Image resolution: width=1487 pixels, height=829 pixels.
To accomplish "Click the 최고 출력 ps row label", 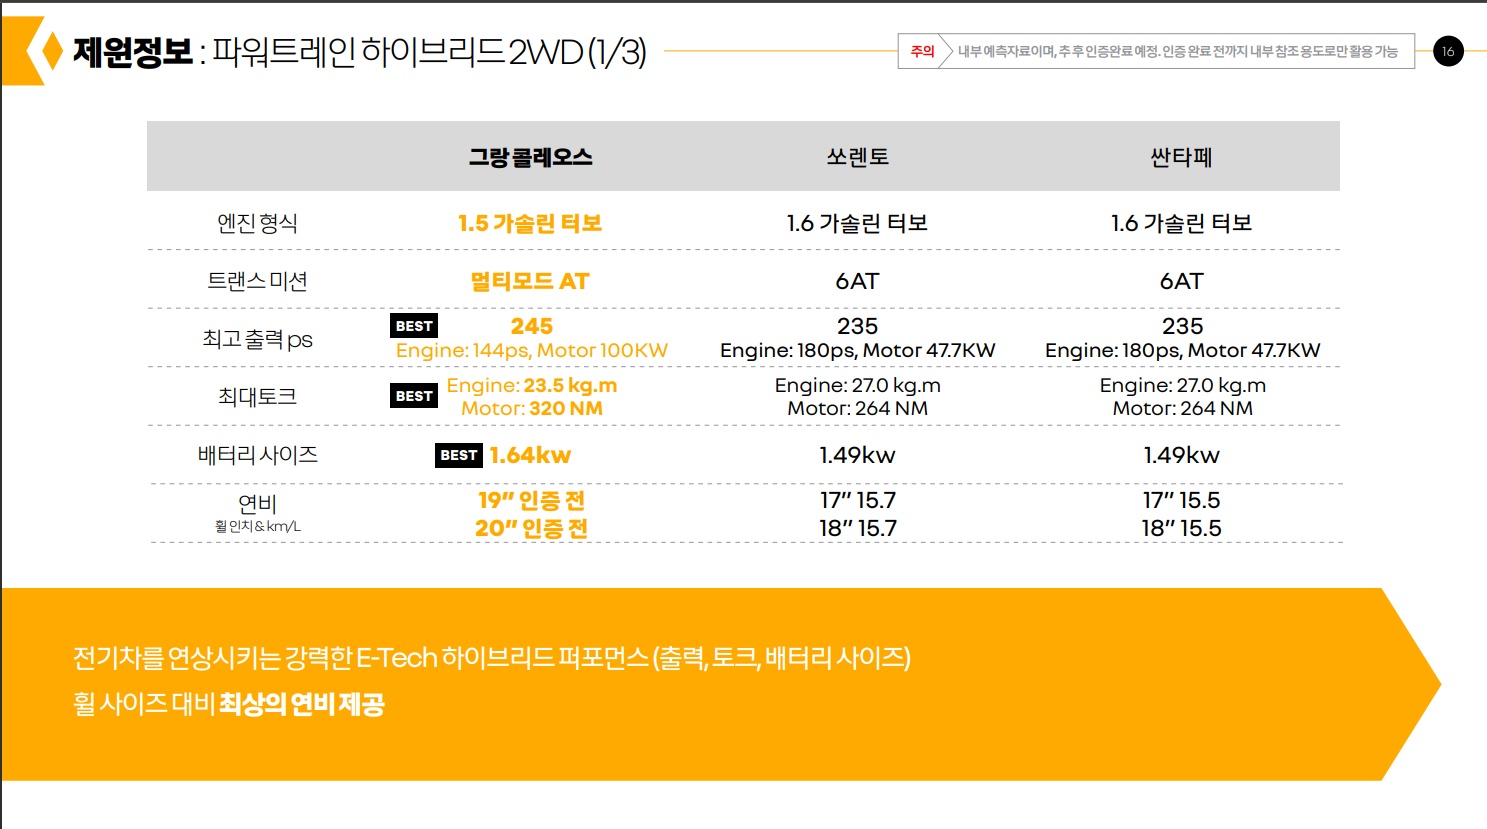I will (x=257, y=339).
